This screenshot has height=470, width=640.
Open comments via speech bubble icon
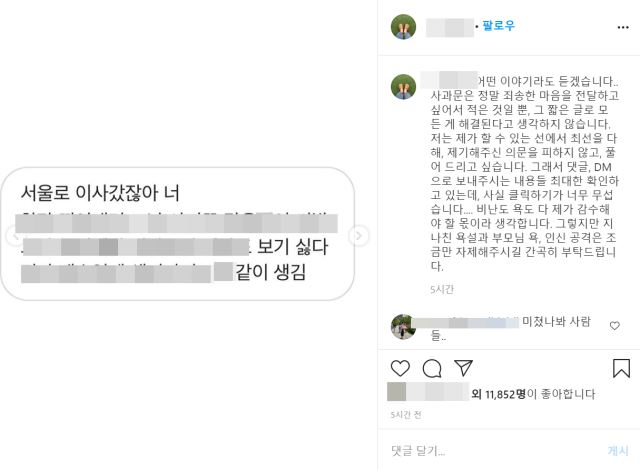click(432, 368)
